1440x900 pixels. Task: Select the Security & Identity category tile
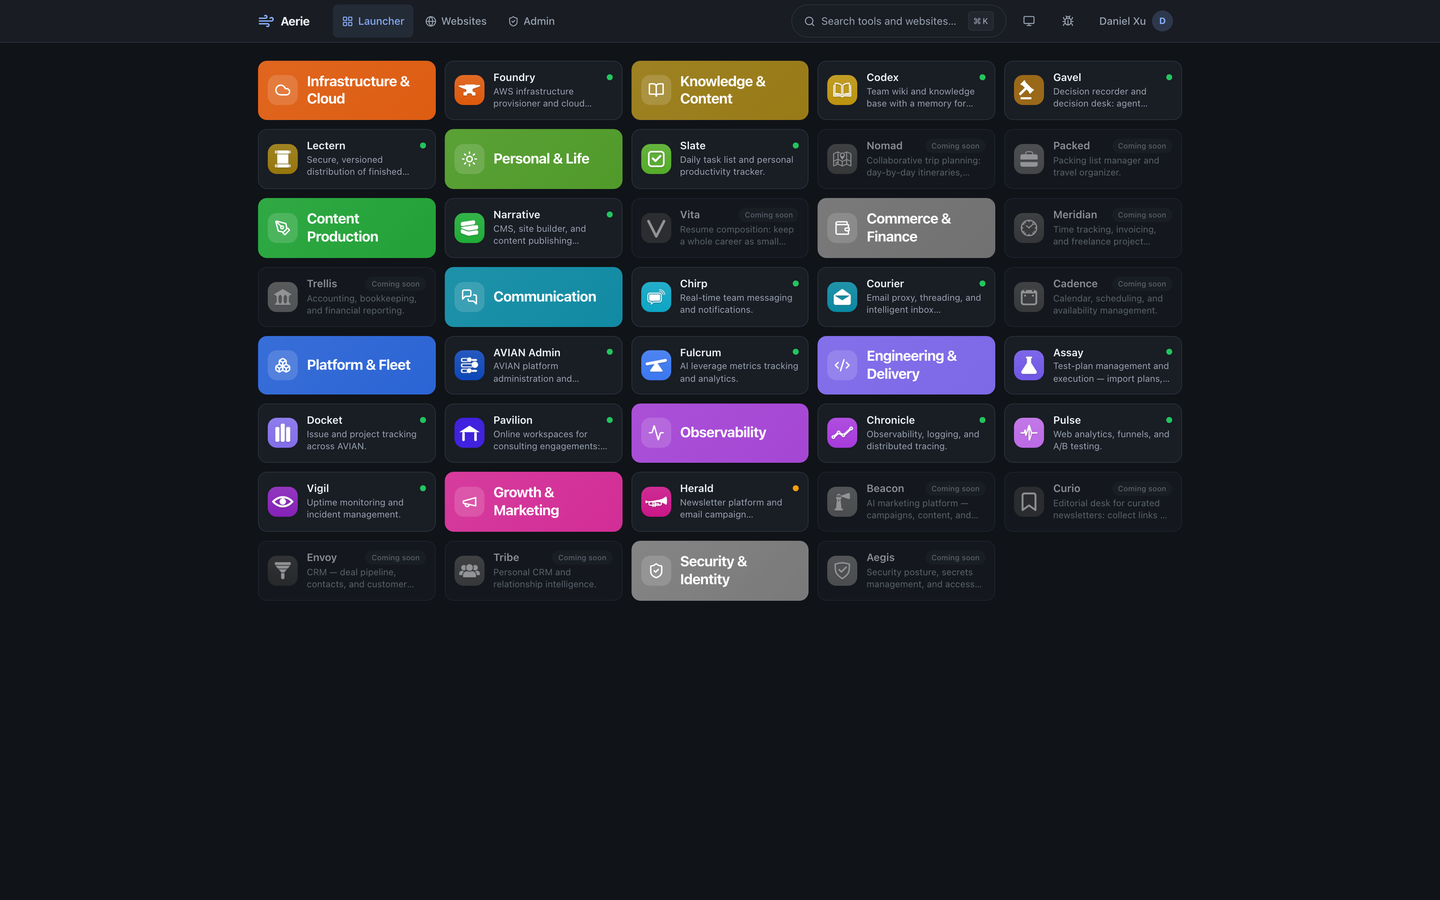(720, 571)
